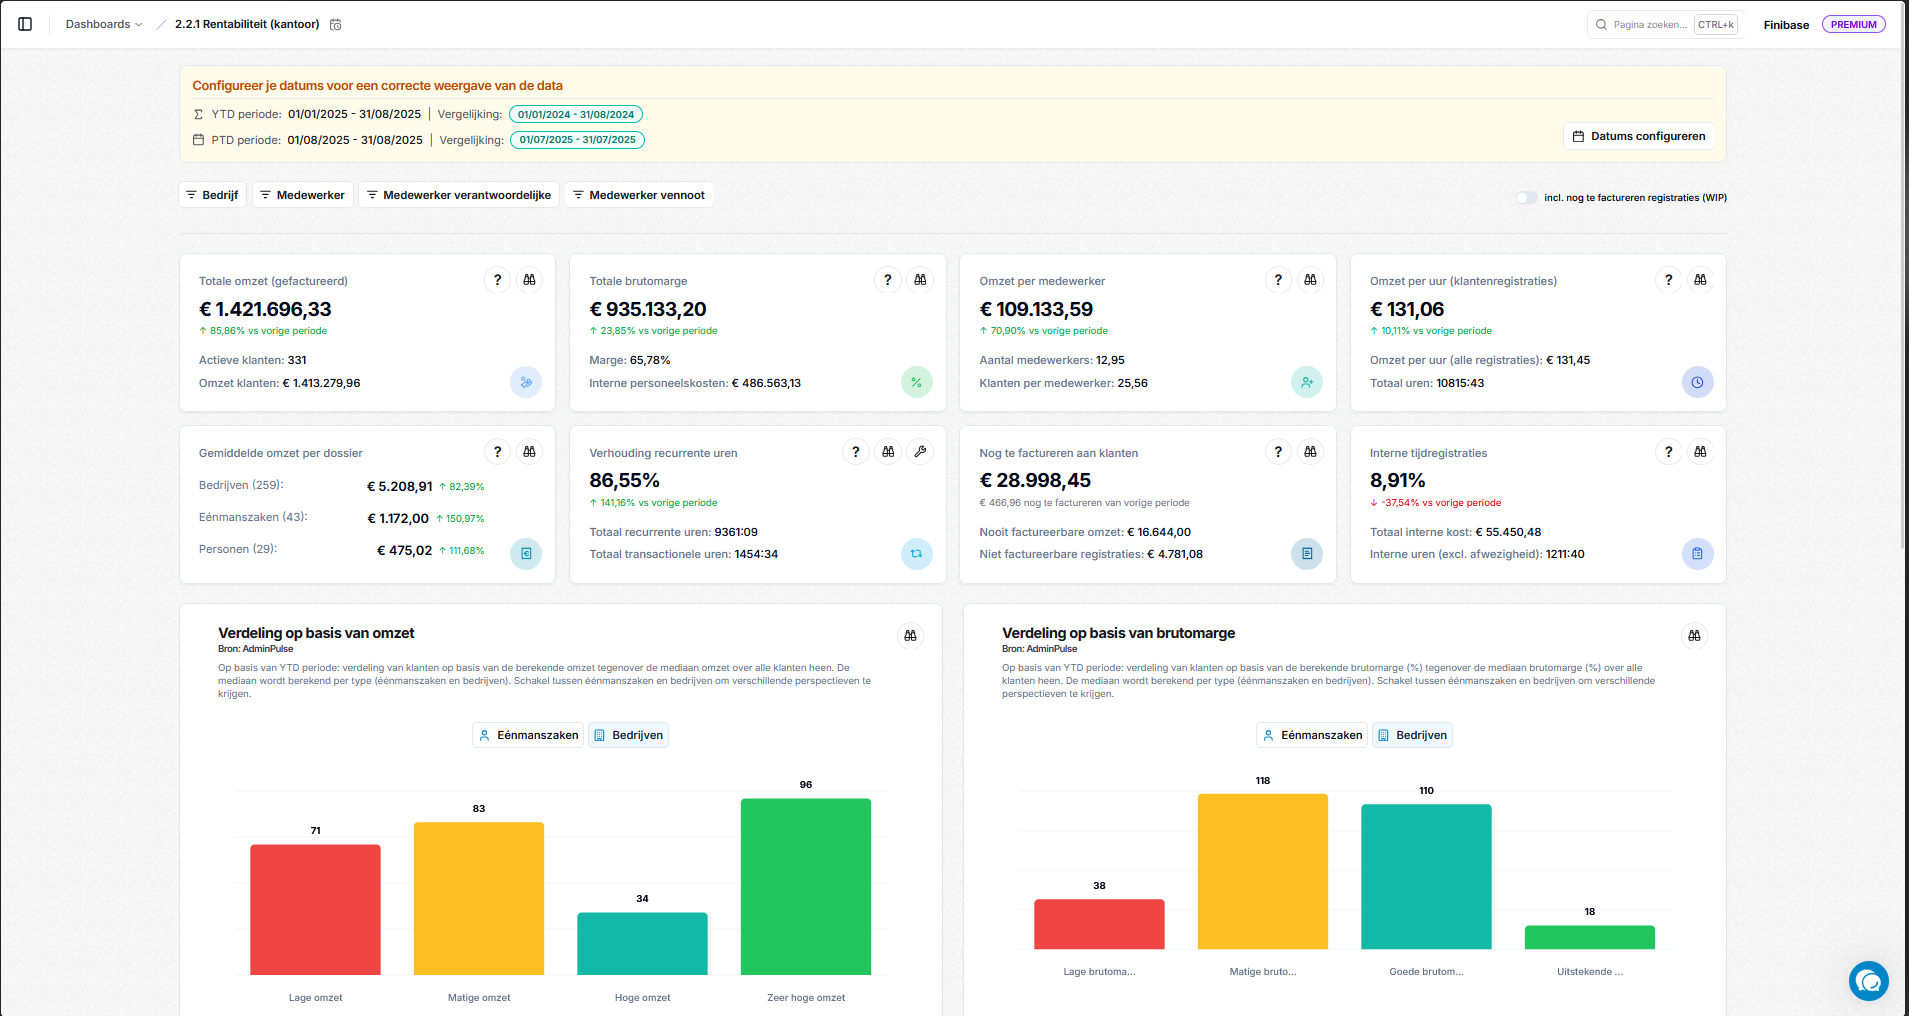The width and height of the screenshot is (1909, 1016).
Task: Open the Medewerker verantwoordelijke filter
Action: 458,195
